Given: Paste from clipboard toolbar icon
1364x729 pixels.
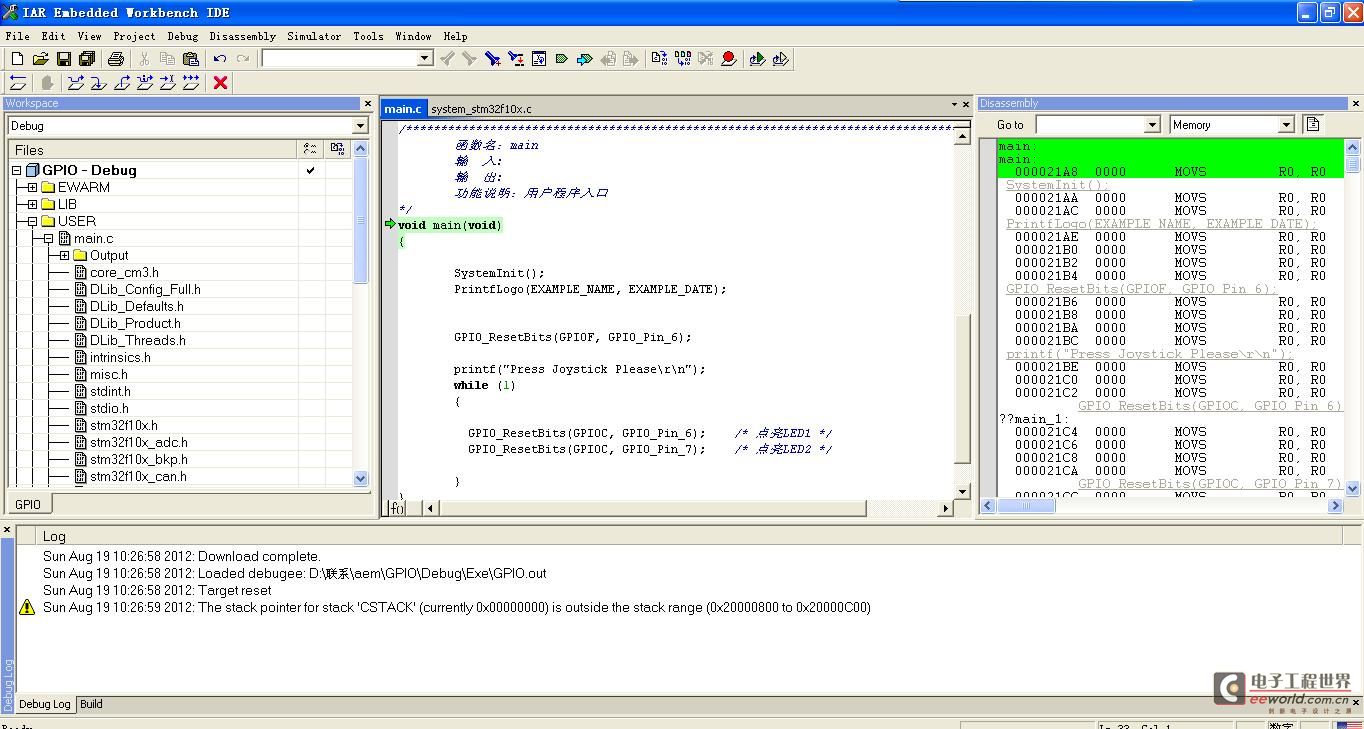Looking at the screenshot, I should (x=190, y=59).
